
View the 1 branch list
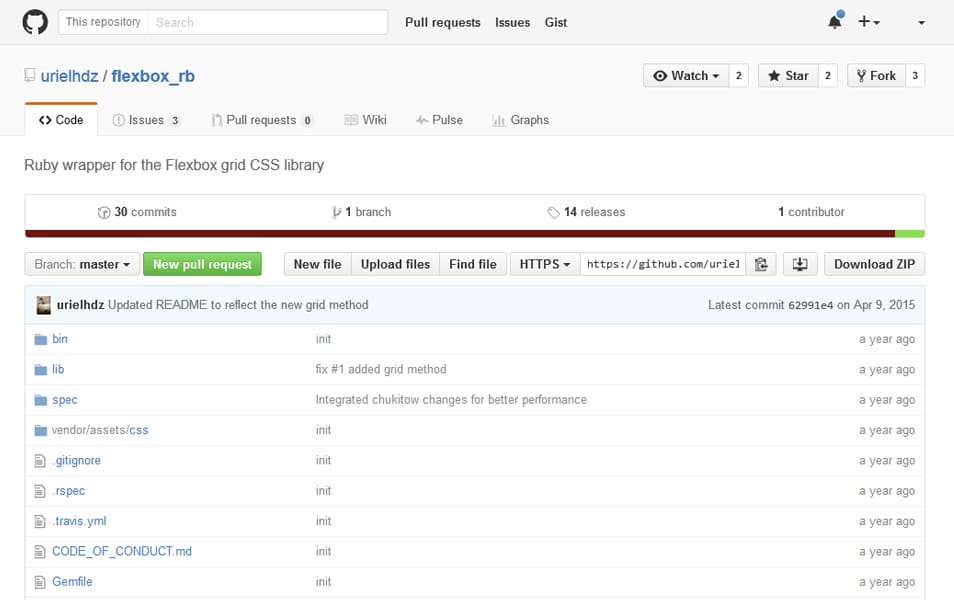[361, 212]
